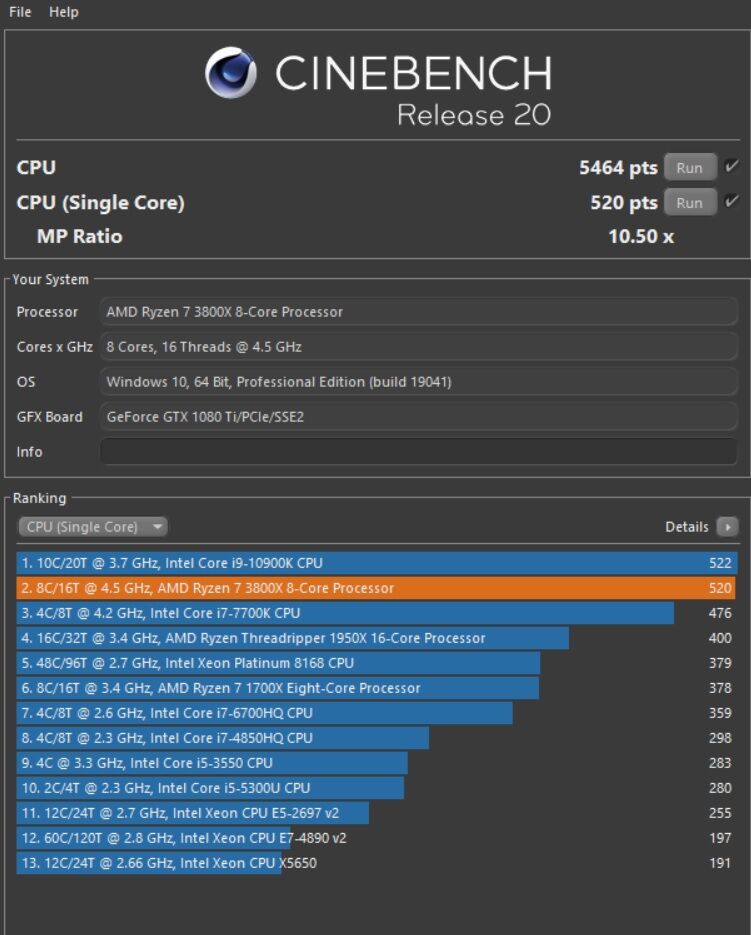Click the OS information field
751x935 pixels.
click(418, 382)
